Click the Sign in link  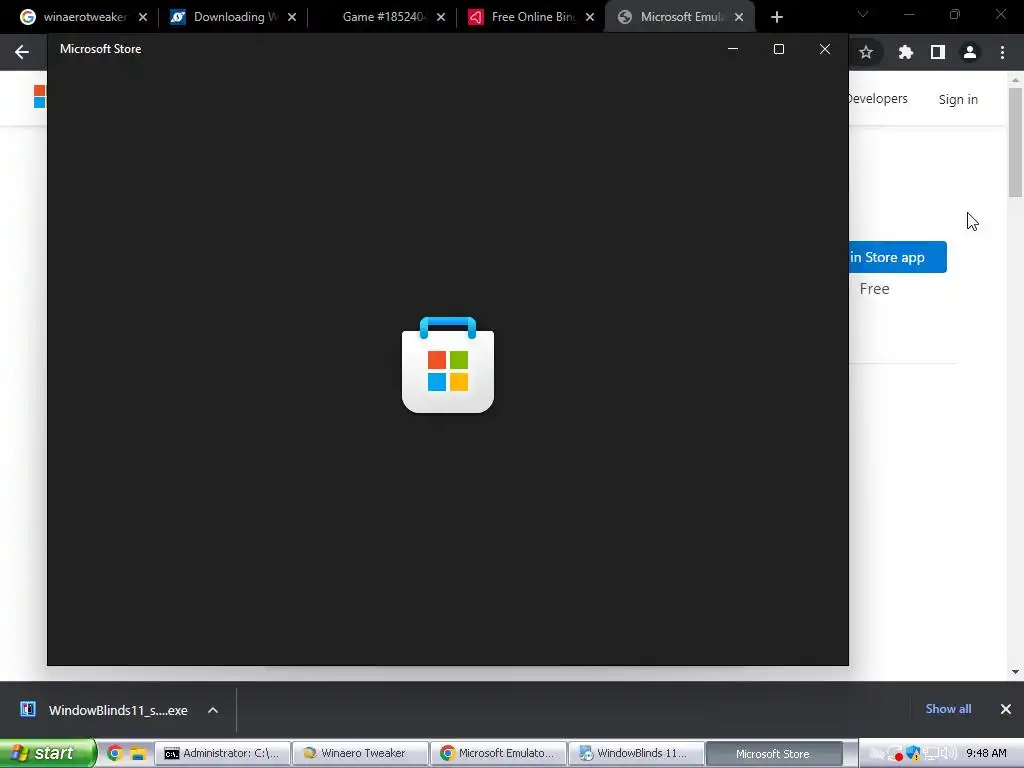coord(958,99)
